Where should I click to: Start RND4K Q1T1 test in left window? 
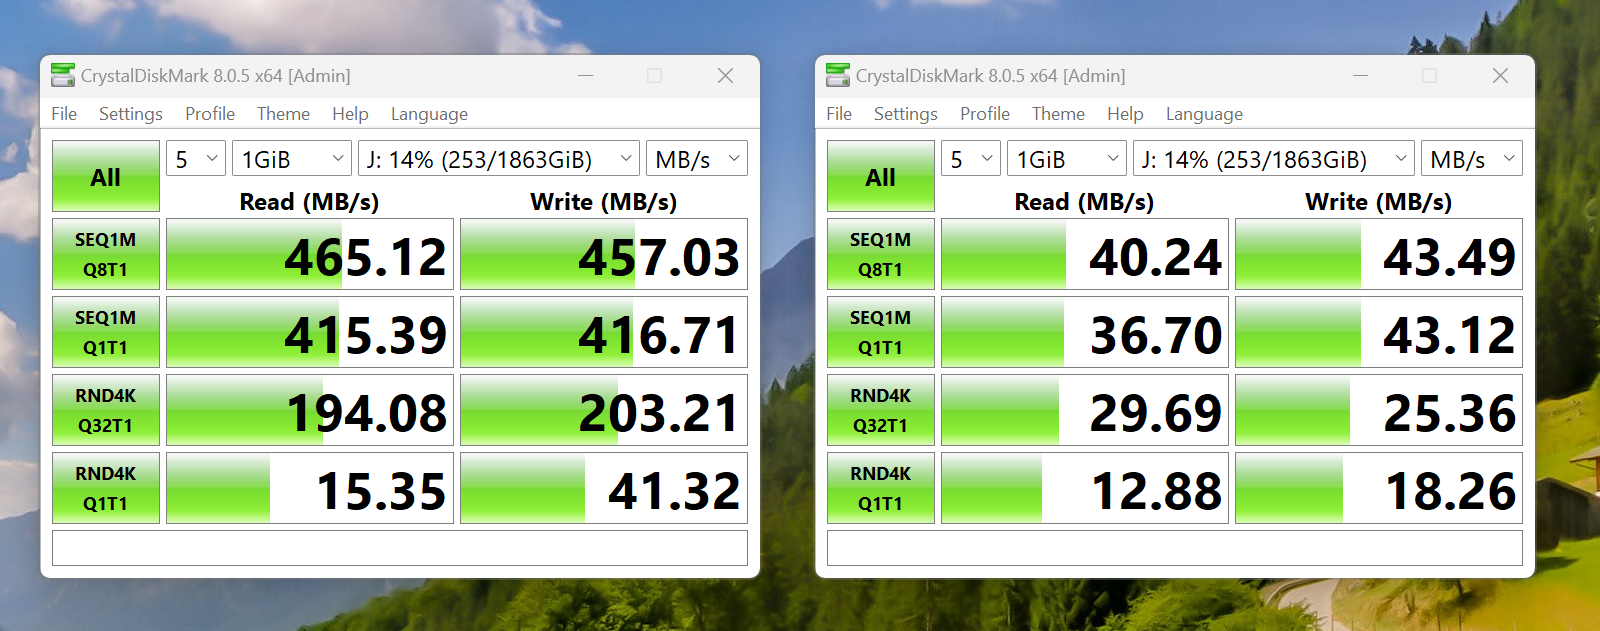(x=106, y=488)
